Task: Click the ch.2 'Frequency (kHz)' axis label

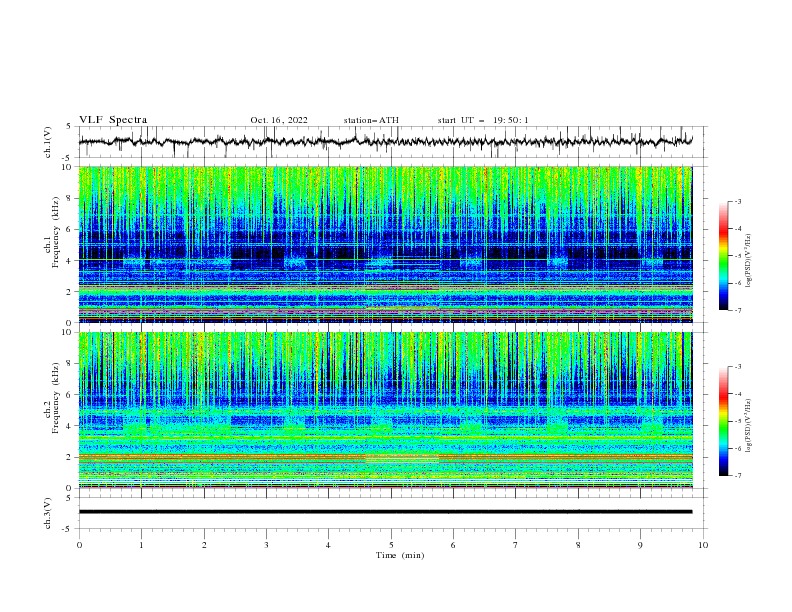Action: [55, 398]
